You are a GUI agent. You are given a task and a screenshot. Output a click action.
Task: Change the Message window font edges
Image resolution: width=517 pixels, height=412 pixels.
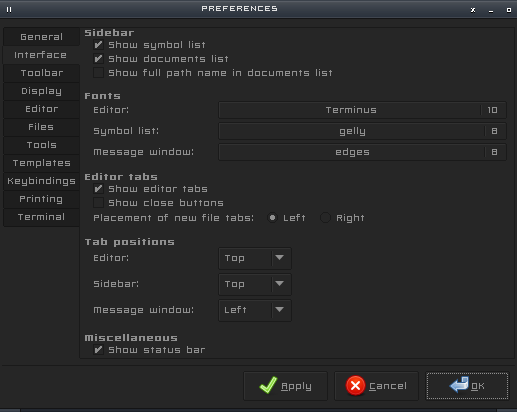point(362,152)
